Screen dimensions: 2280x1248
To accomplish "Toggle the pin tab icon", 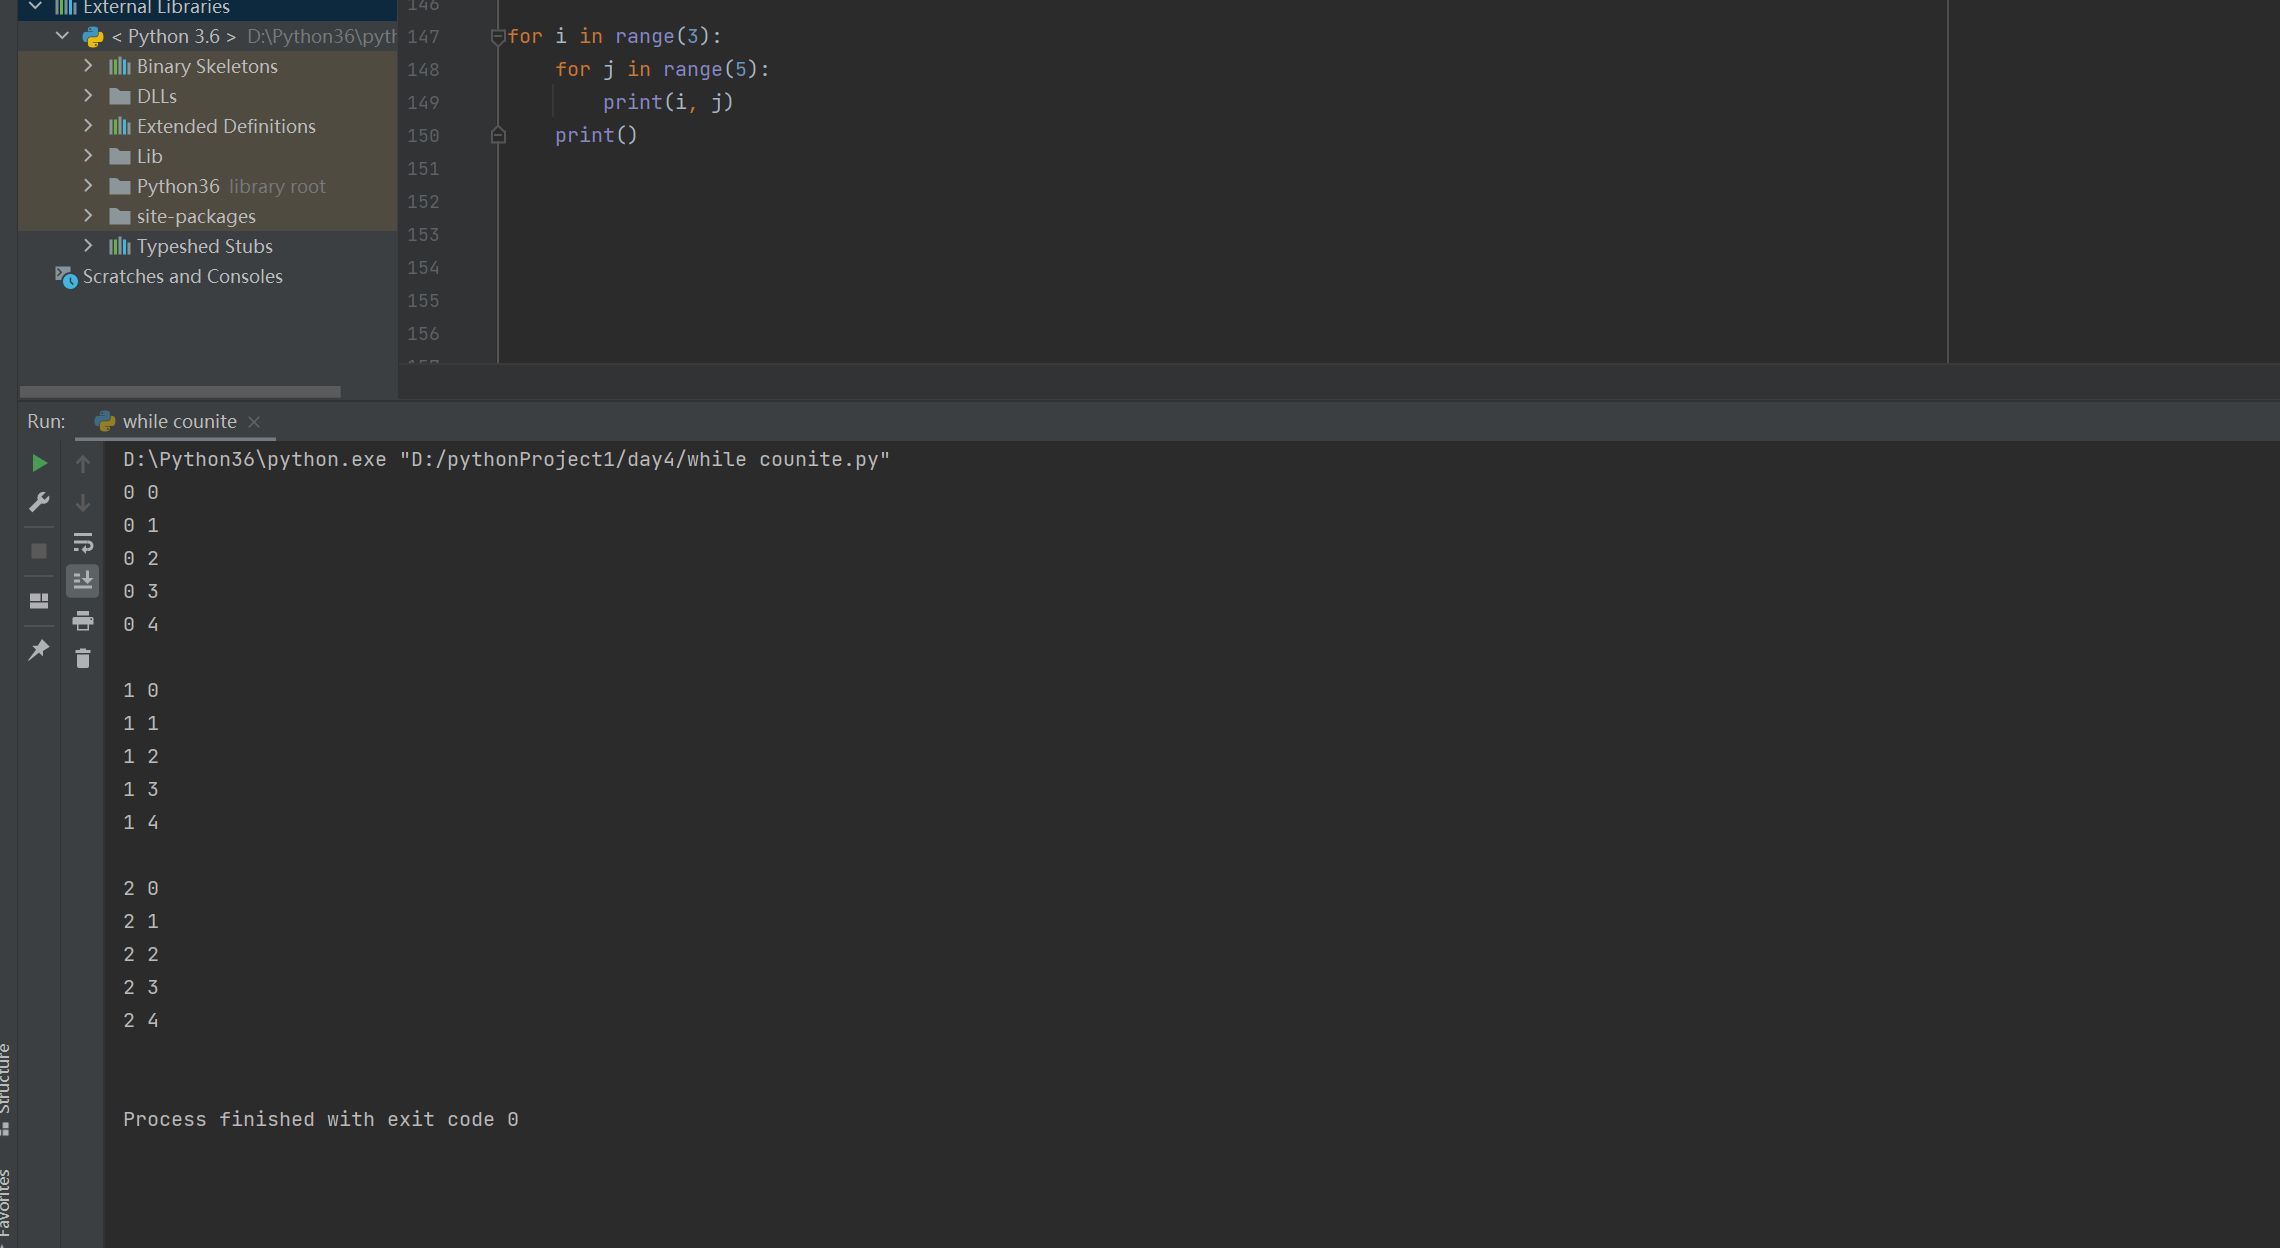I will click(x=39, y=651).
